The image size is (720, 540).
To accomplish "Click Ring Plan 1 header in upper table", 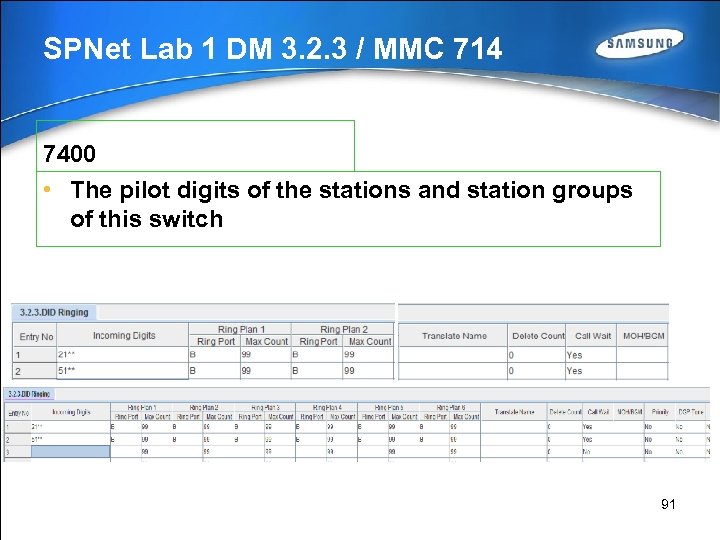I will pyautogui.click(x=241, y=329).
